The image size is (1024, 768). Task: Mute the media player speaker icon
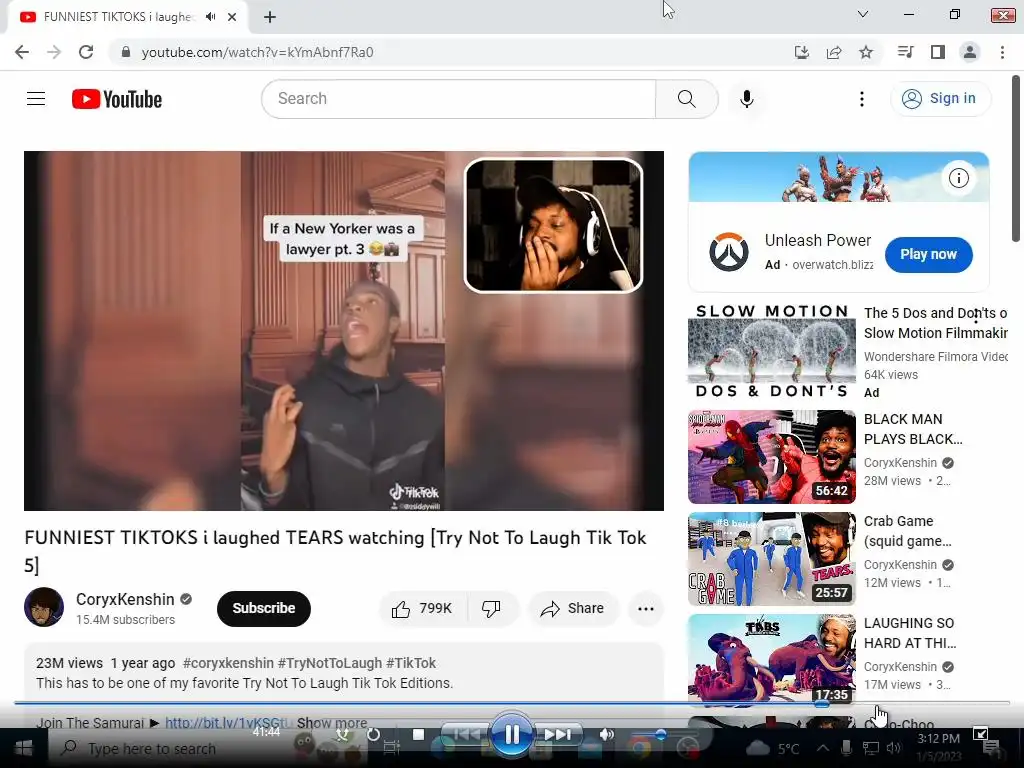pyautogui.click(x=607, y=735)
